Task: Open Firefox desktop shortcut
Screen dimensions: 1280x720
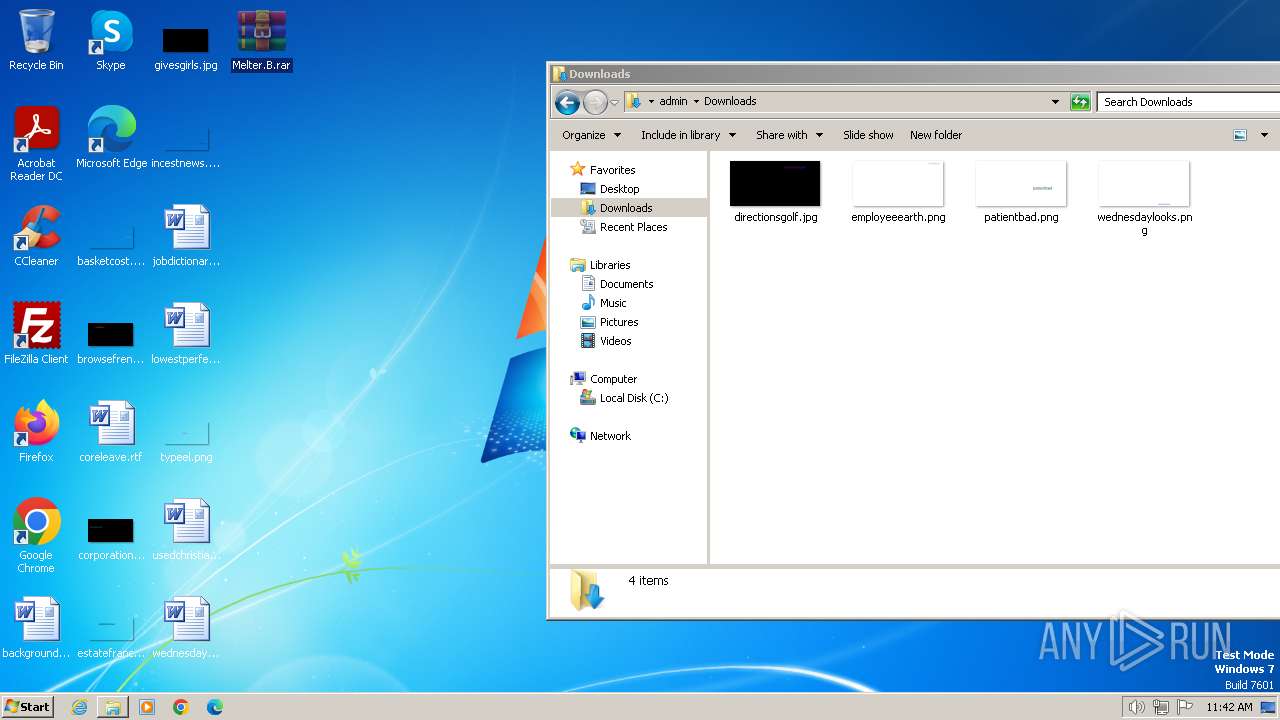Action: click(x=36, y=432)
